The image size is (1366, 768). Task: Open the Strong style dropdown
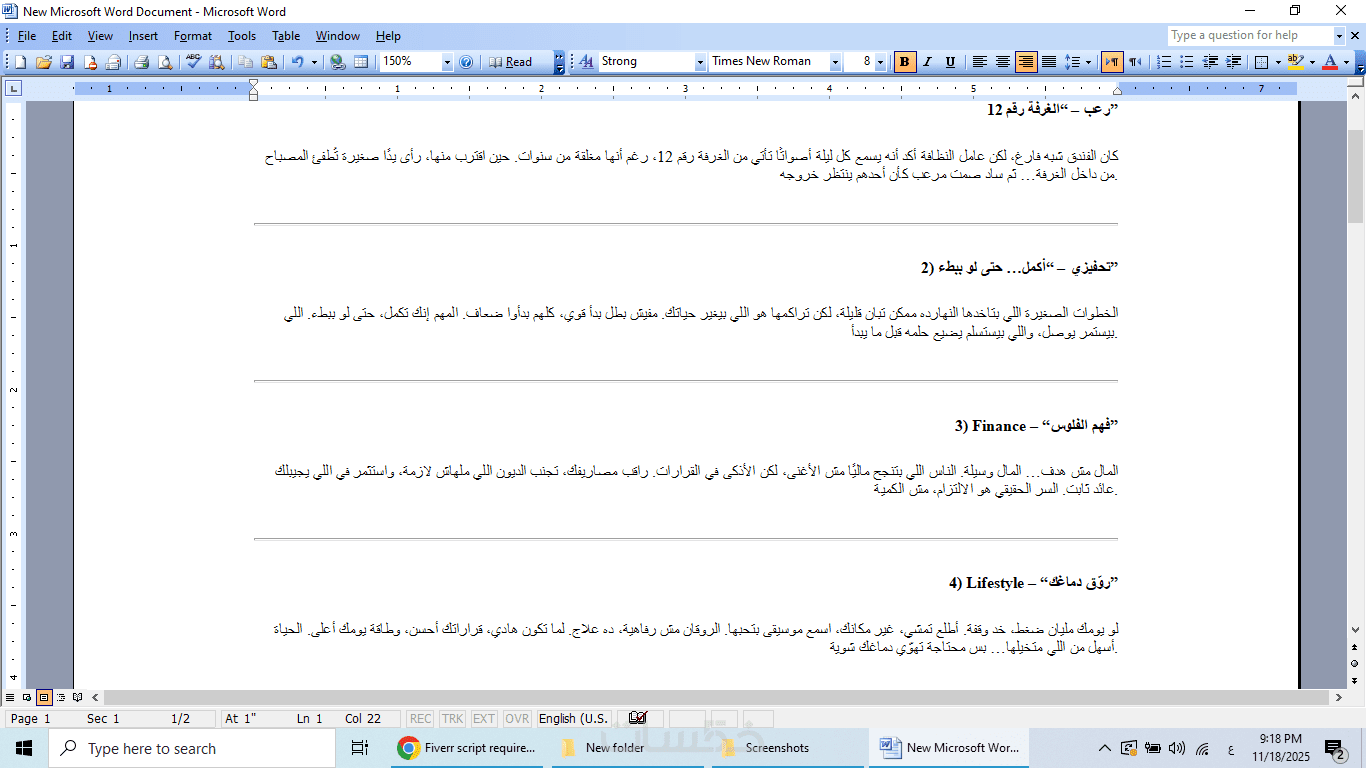[700, 62]
